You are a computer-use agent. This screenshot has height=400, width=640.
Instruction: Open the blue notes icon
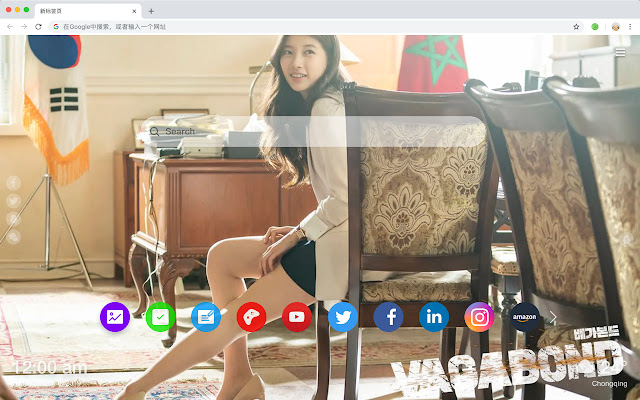point(206,317)
